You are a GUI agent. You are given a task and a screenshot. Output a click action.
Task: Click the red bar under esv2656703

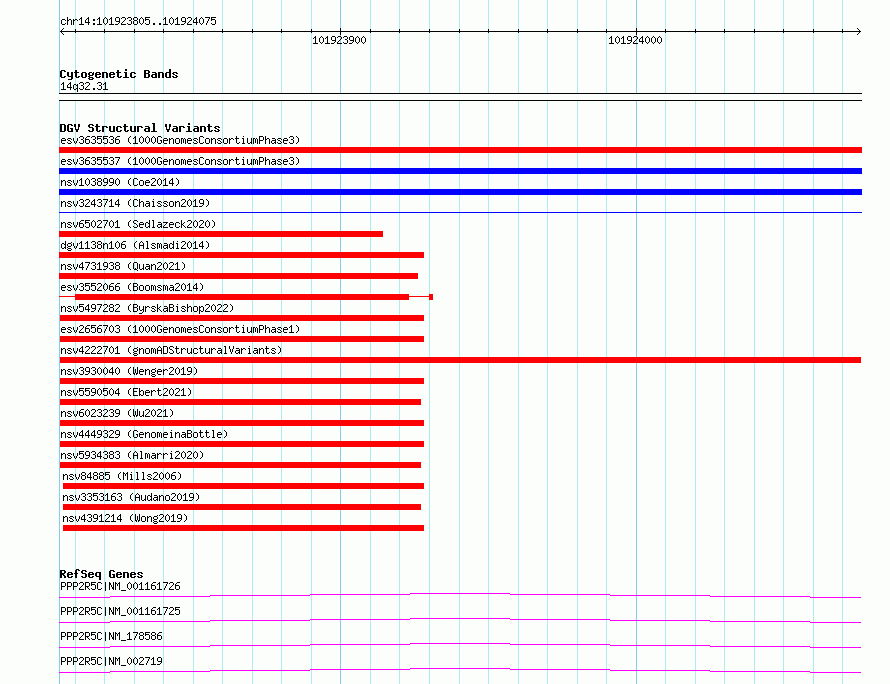click(x=241, y=339)
